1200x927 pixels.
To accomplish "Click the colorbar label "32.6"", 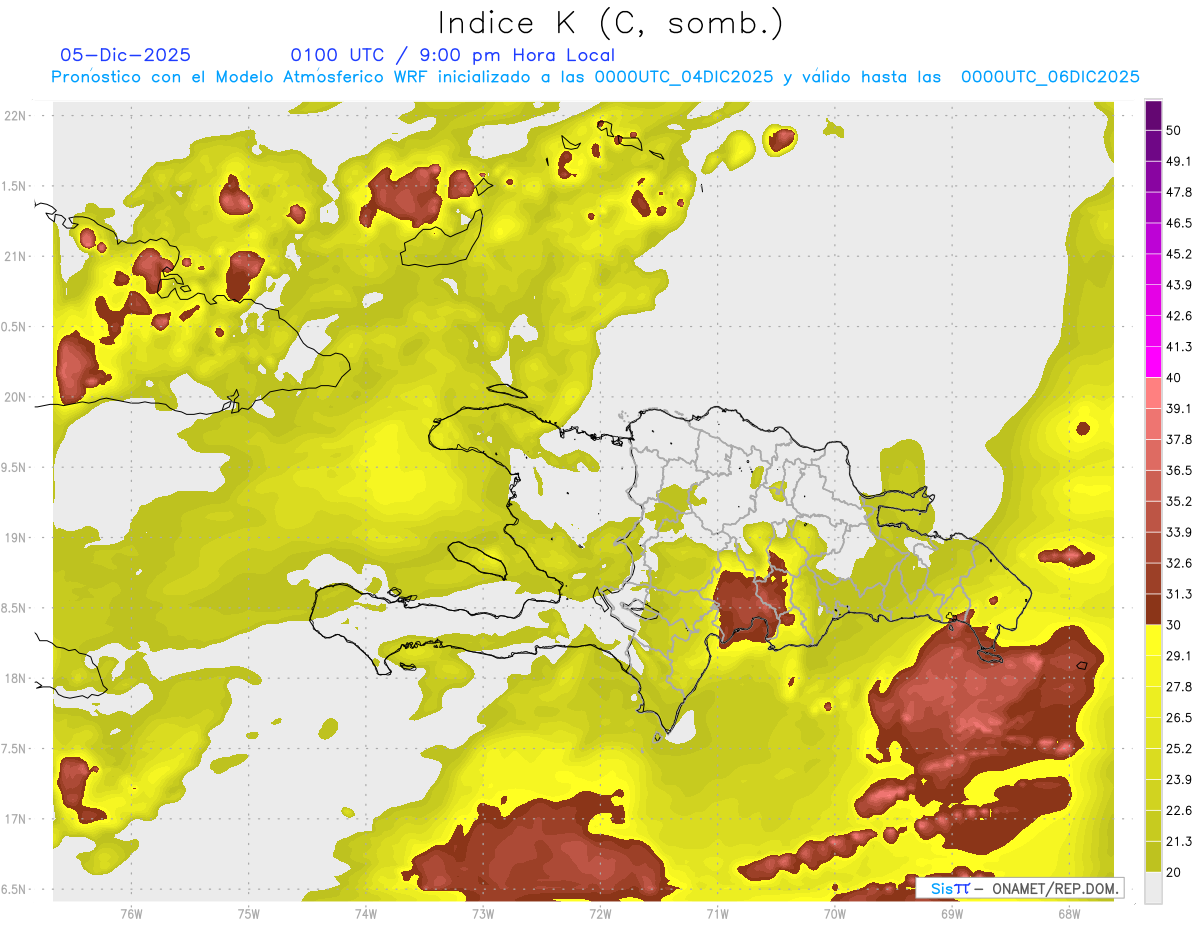I will pyautogui.click(x=1179, y=563).
